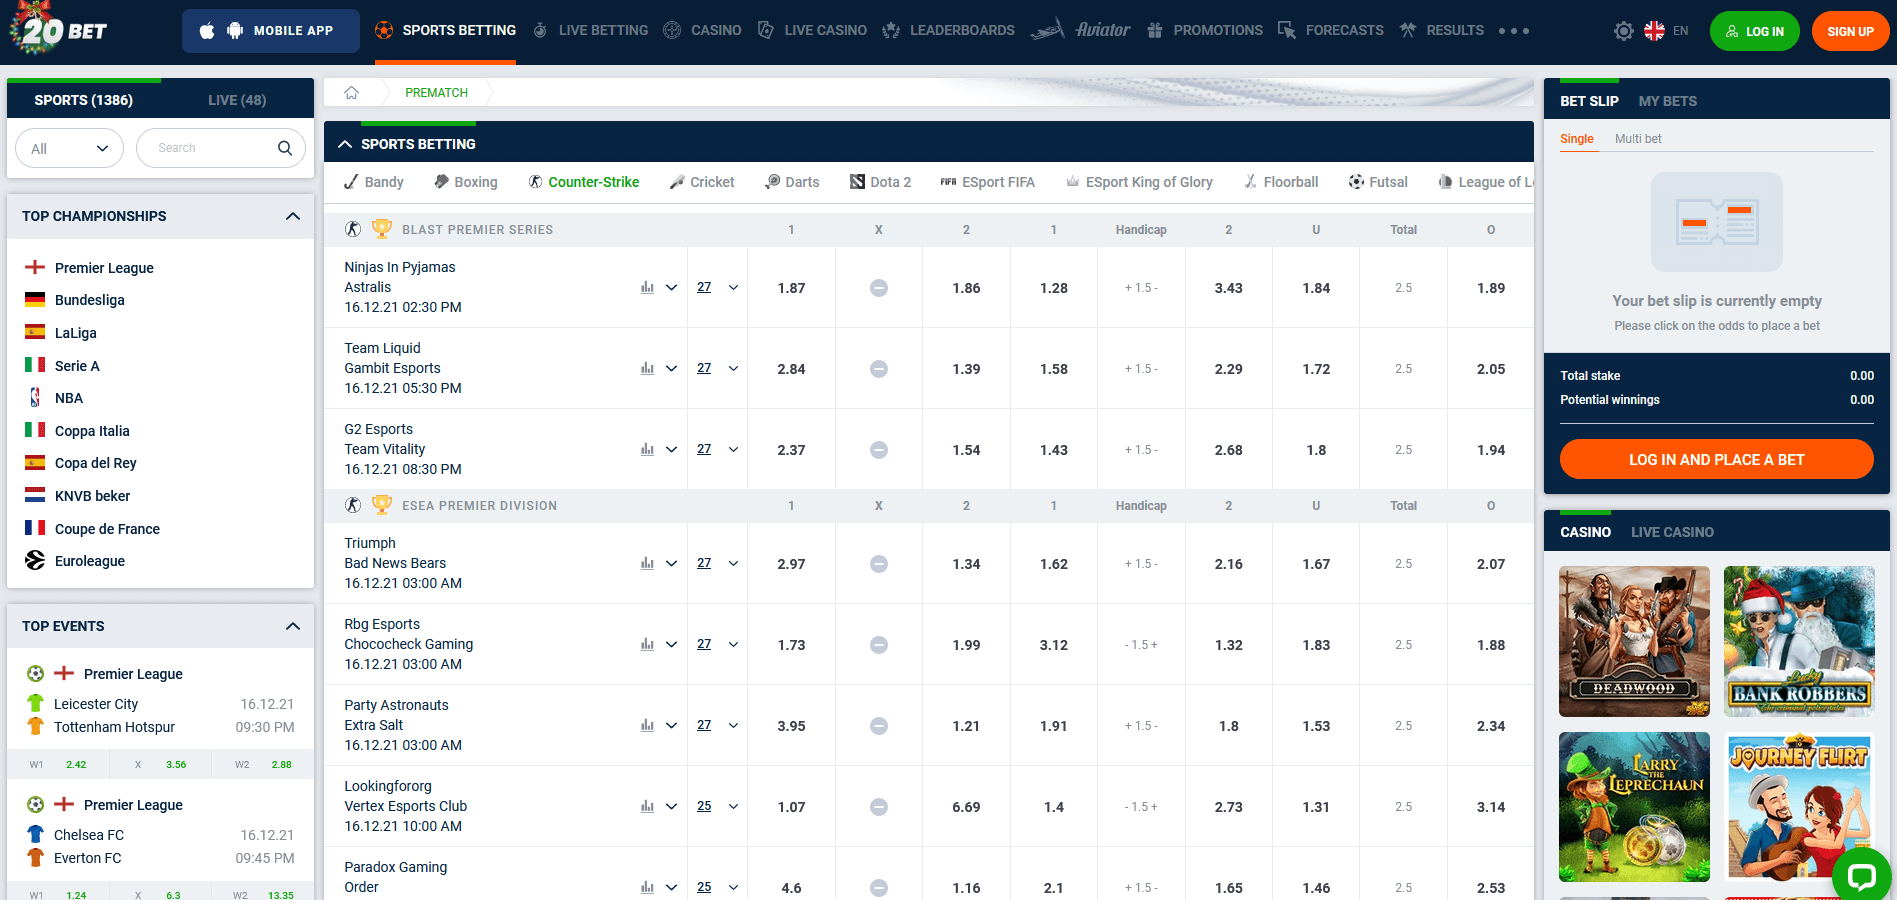
Task: Open Casino nav item
Action: coord(702,31)
